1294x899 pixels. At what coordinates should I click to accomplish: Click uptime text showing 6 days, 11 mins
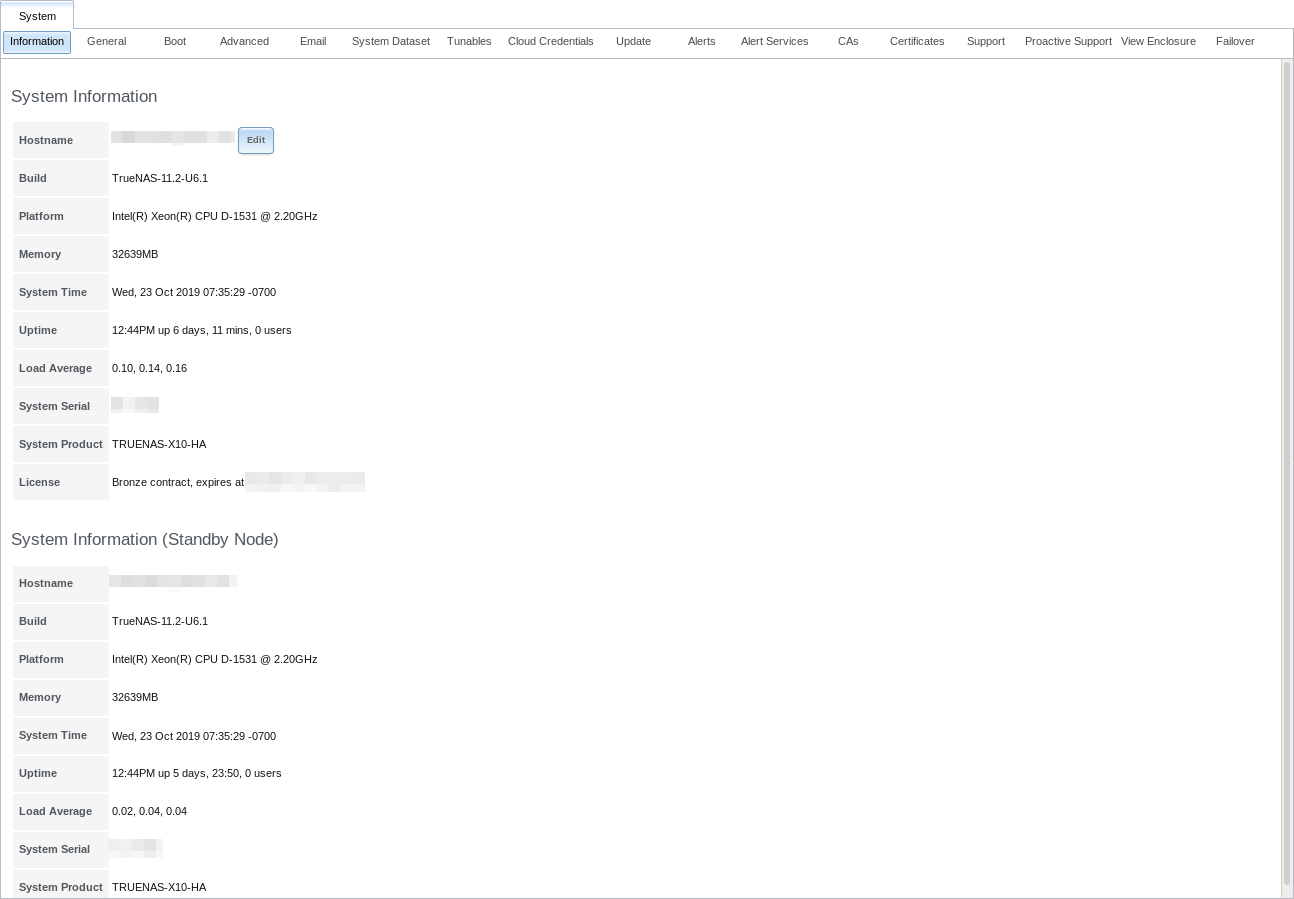click(x=202, y=330)
